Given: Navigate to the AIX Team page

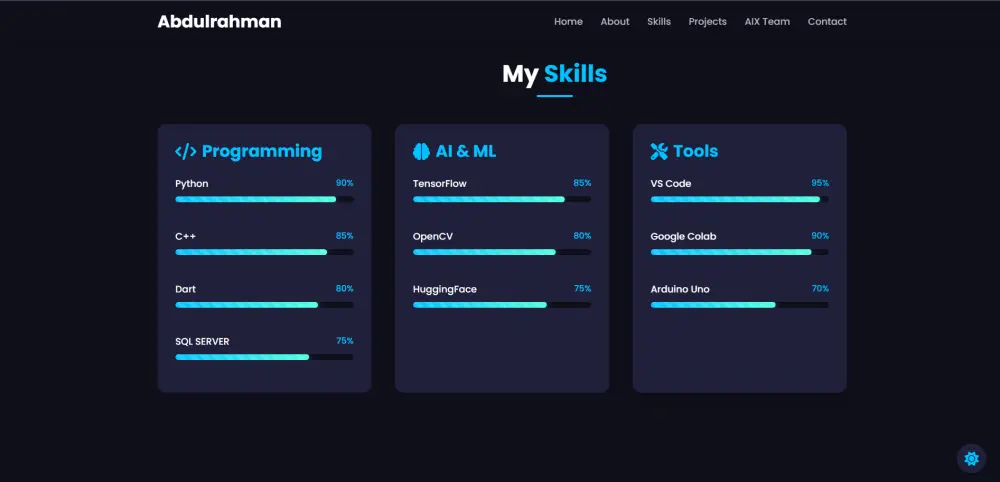Looking at the screenshot, I should tap(767, 22).
